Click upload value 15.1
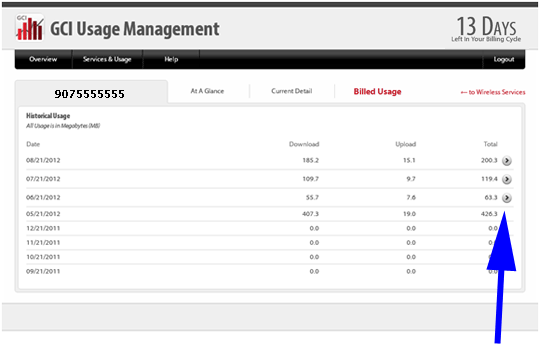 click(409, 160)
